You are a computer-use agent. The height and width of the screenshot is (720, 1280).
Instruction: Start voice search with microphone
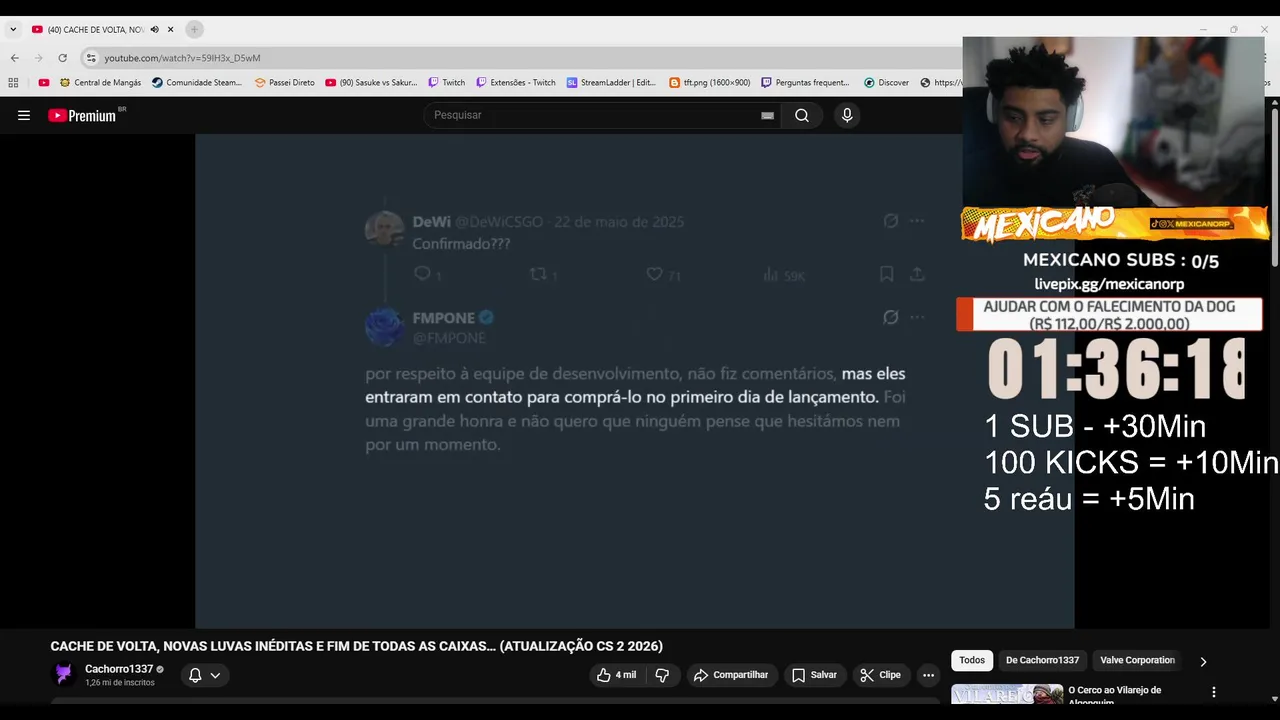(x=847, y=115)
